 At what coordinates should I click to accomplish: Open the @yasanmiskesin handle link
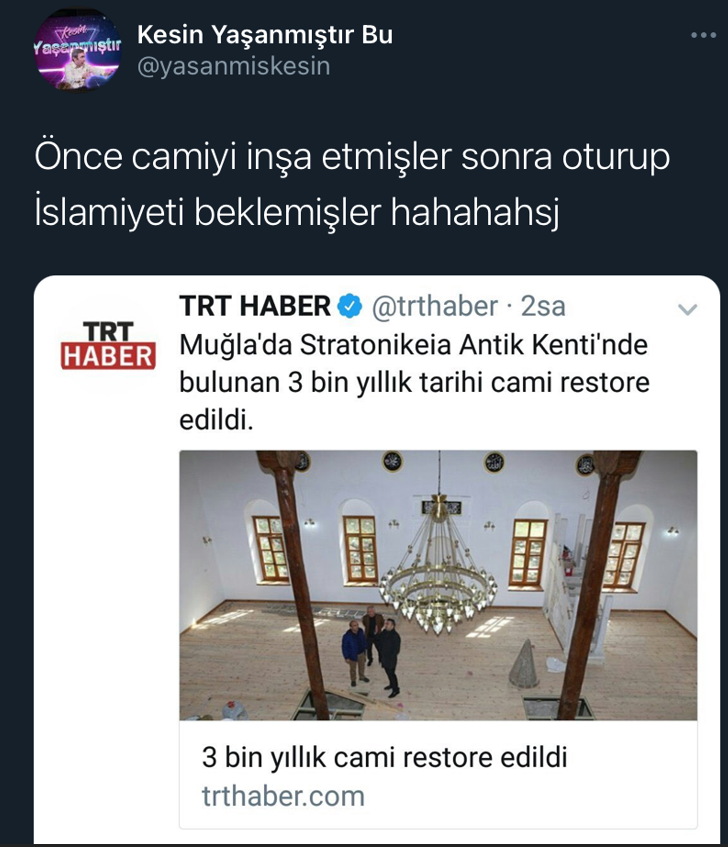(233, 66)
